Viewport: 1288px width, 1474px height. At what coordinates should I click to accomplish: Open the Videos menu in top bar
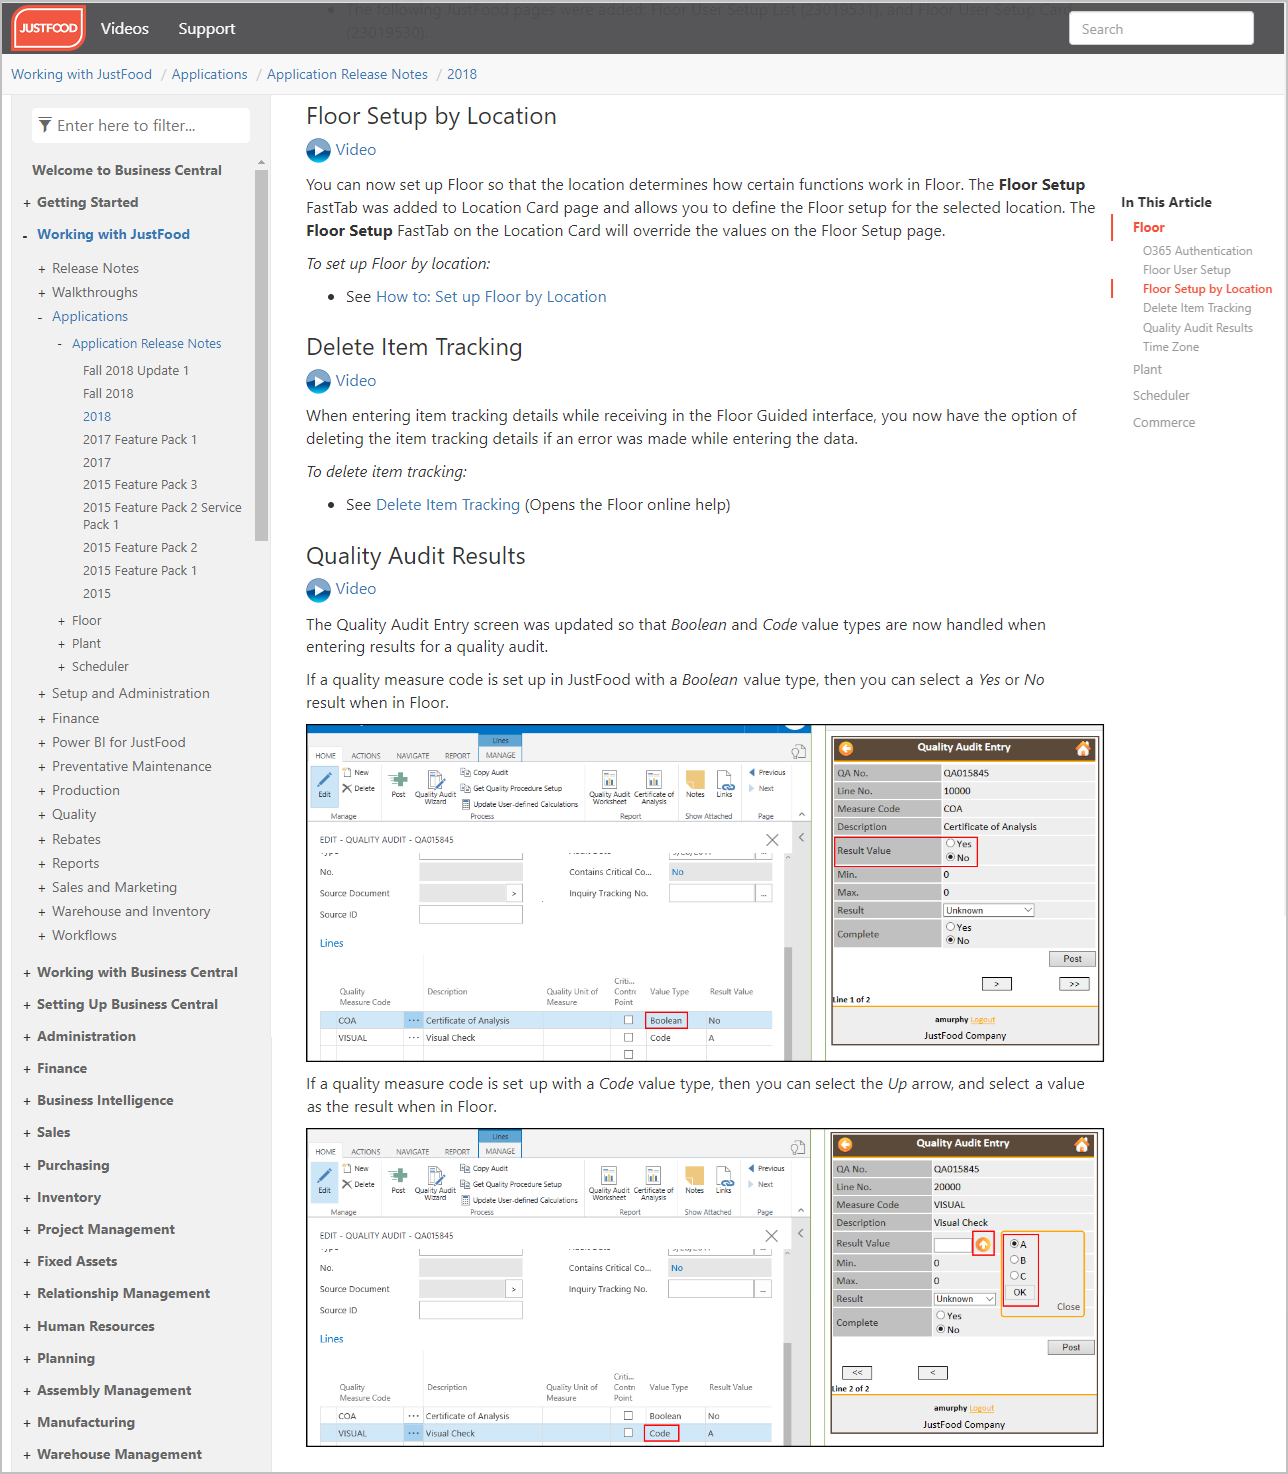[125, 29]
